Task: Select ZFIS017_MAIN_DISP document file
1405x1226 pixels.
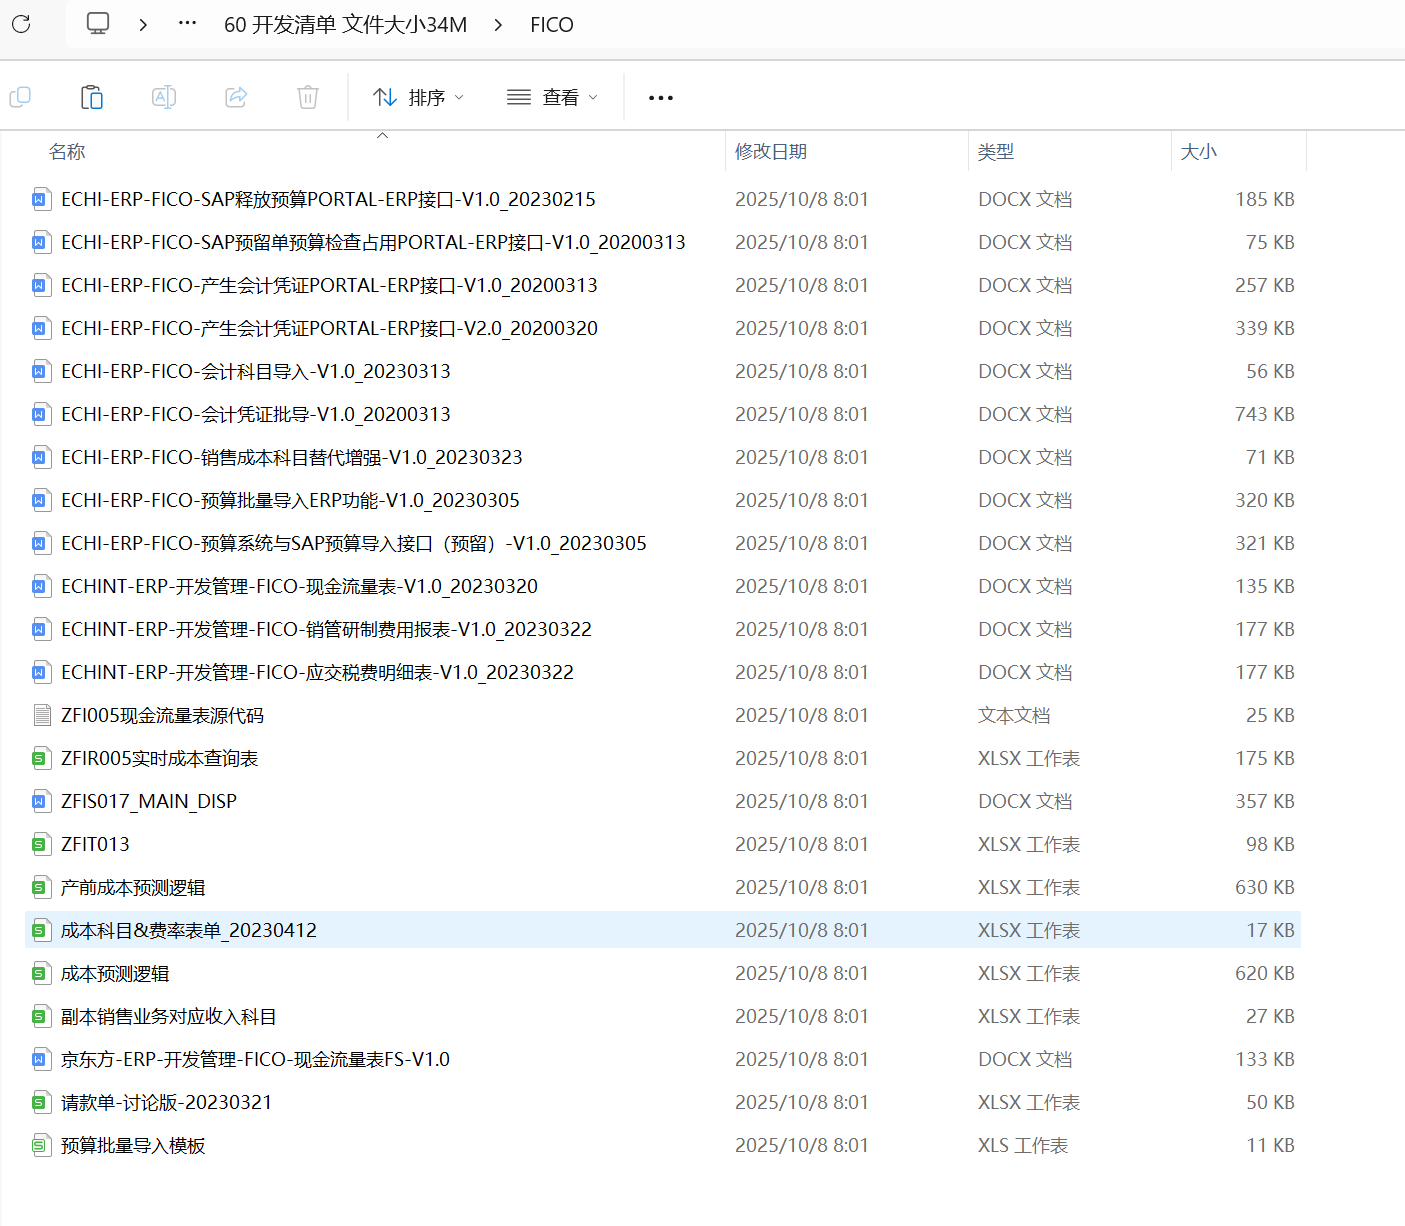Action: [149, 802]
